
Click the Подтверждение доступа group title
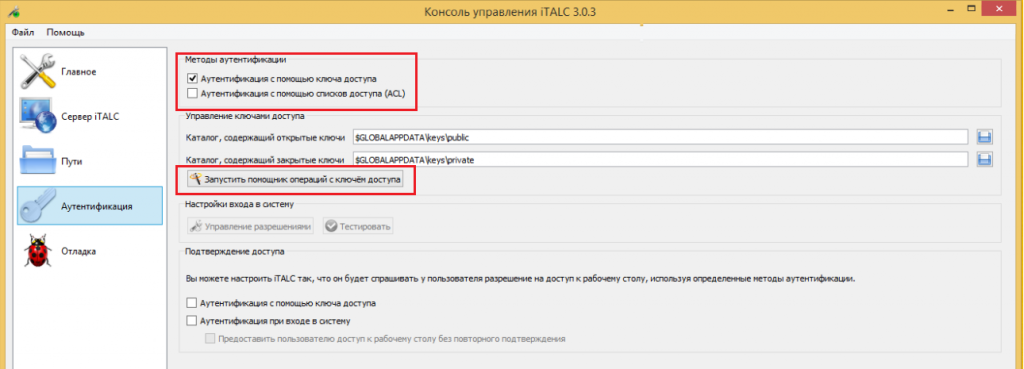(234, 251)
